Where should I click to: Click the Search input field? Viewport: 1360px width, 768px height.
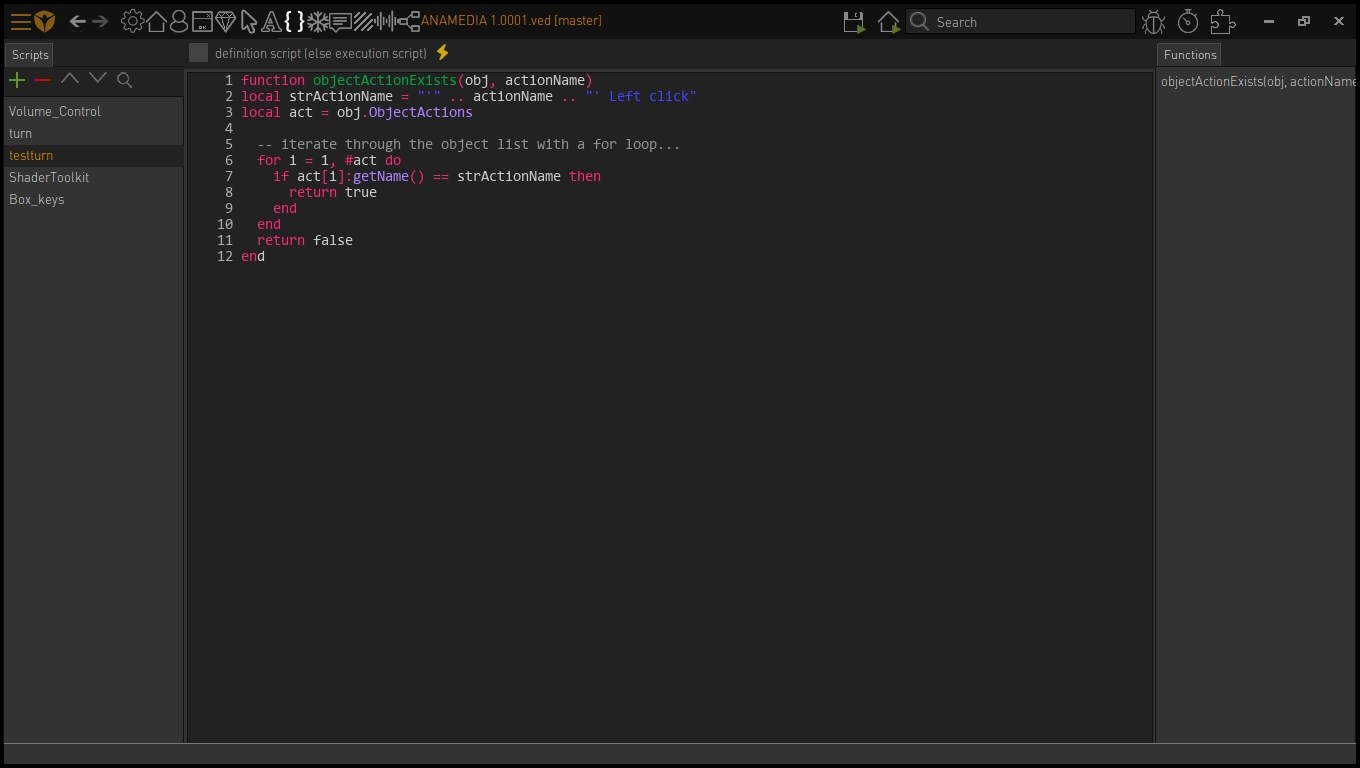point(1020,22)
